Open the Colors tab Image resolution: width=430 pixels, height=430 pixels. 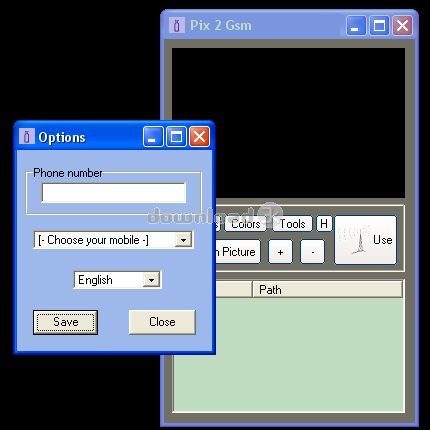246,224
